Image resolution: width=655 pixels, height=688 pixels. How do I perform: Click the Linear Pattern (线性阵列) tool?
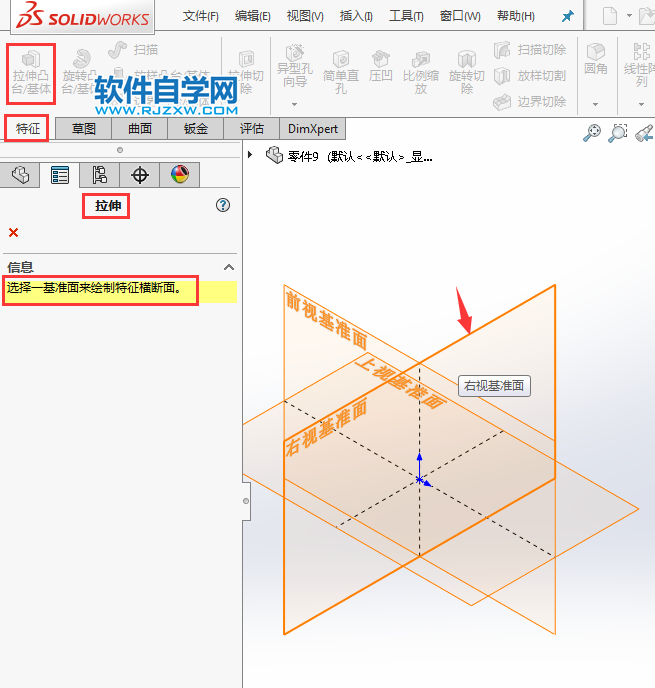pos(640,65)
